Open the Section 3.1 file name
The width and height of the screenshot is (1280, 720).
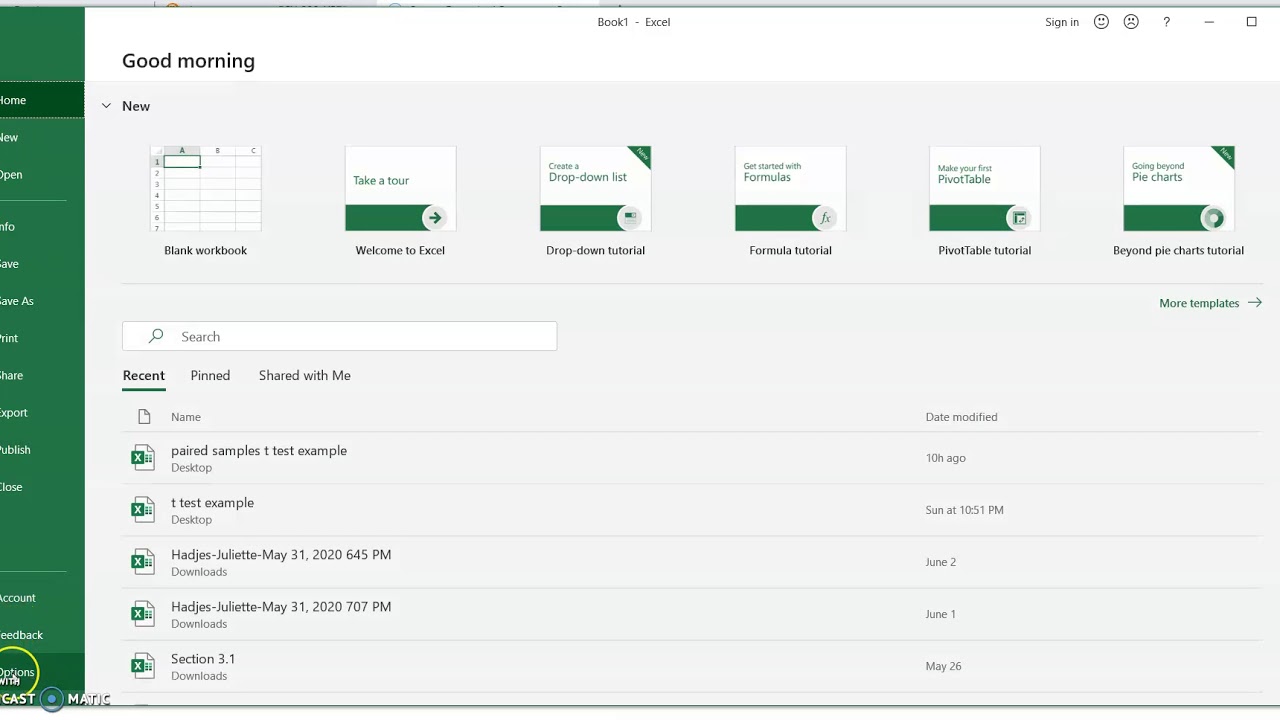point(203,659)
